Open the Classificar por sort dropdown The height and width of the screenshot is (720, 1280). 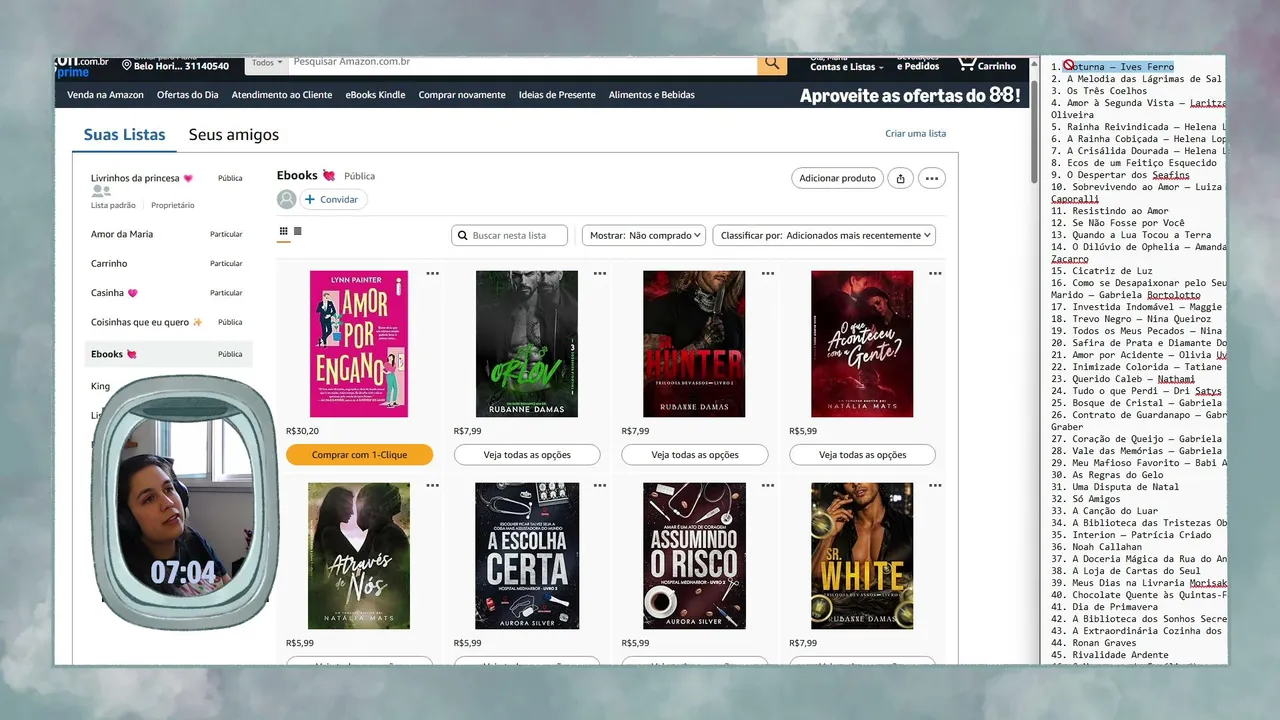pyautogui.click(x=824, y=235)
